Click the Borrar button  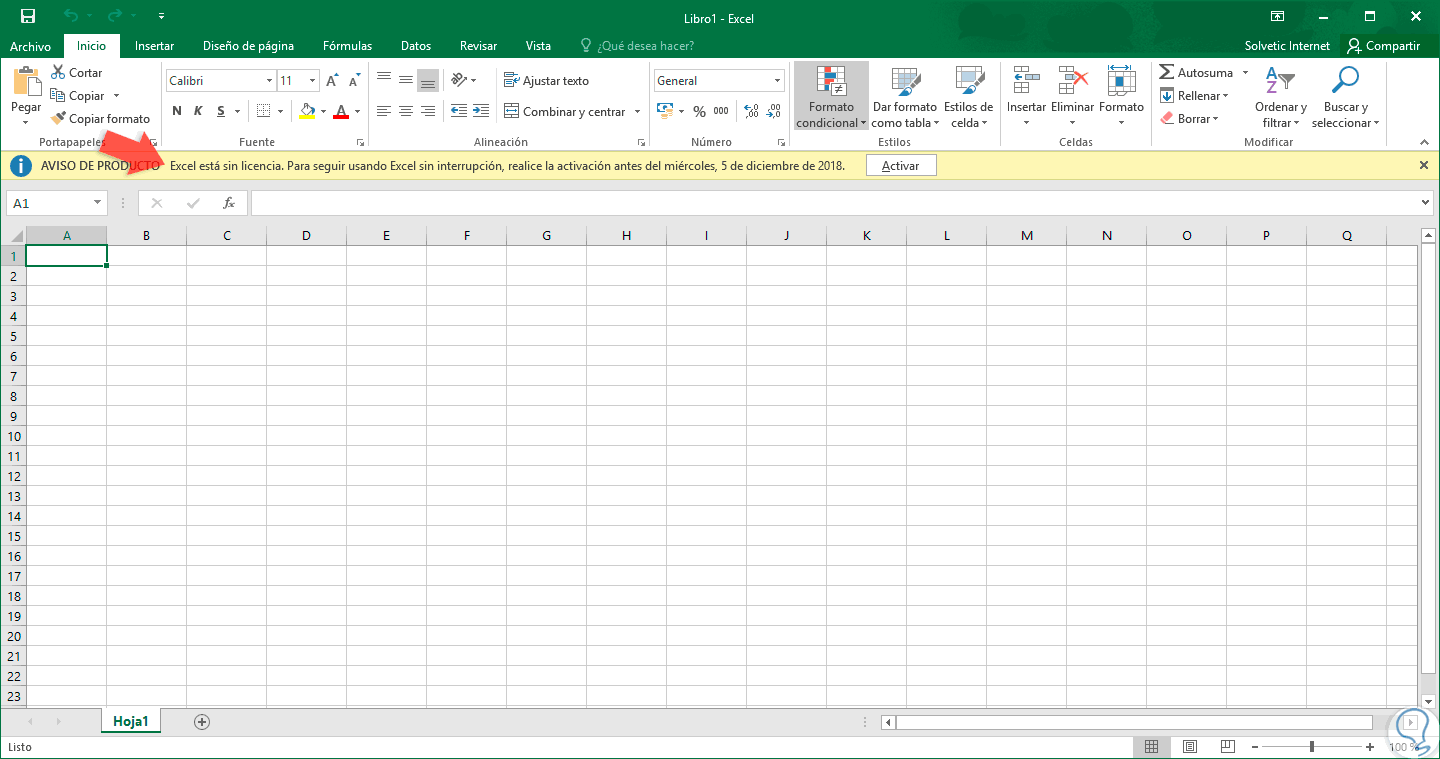[1190, 119]
